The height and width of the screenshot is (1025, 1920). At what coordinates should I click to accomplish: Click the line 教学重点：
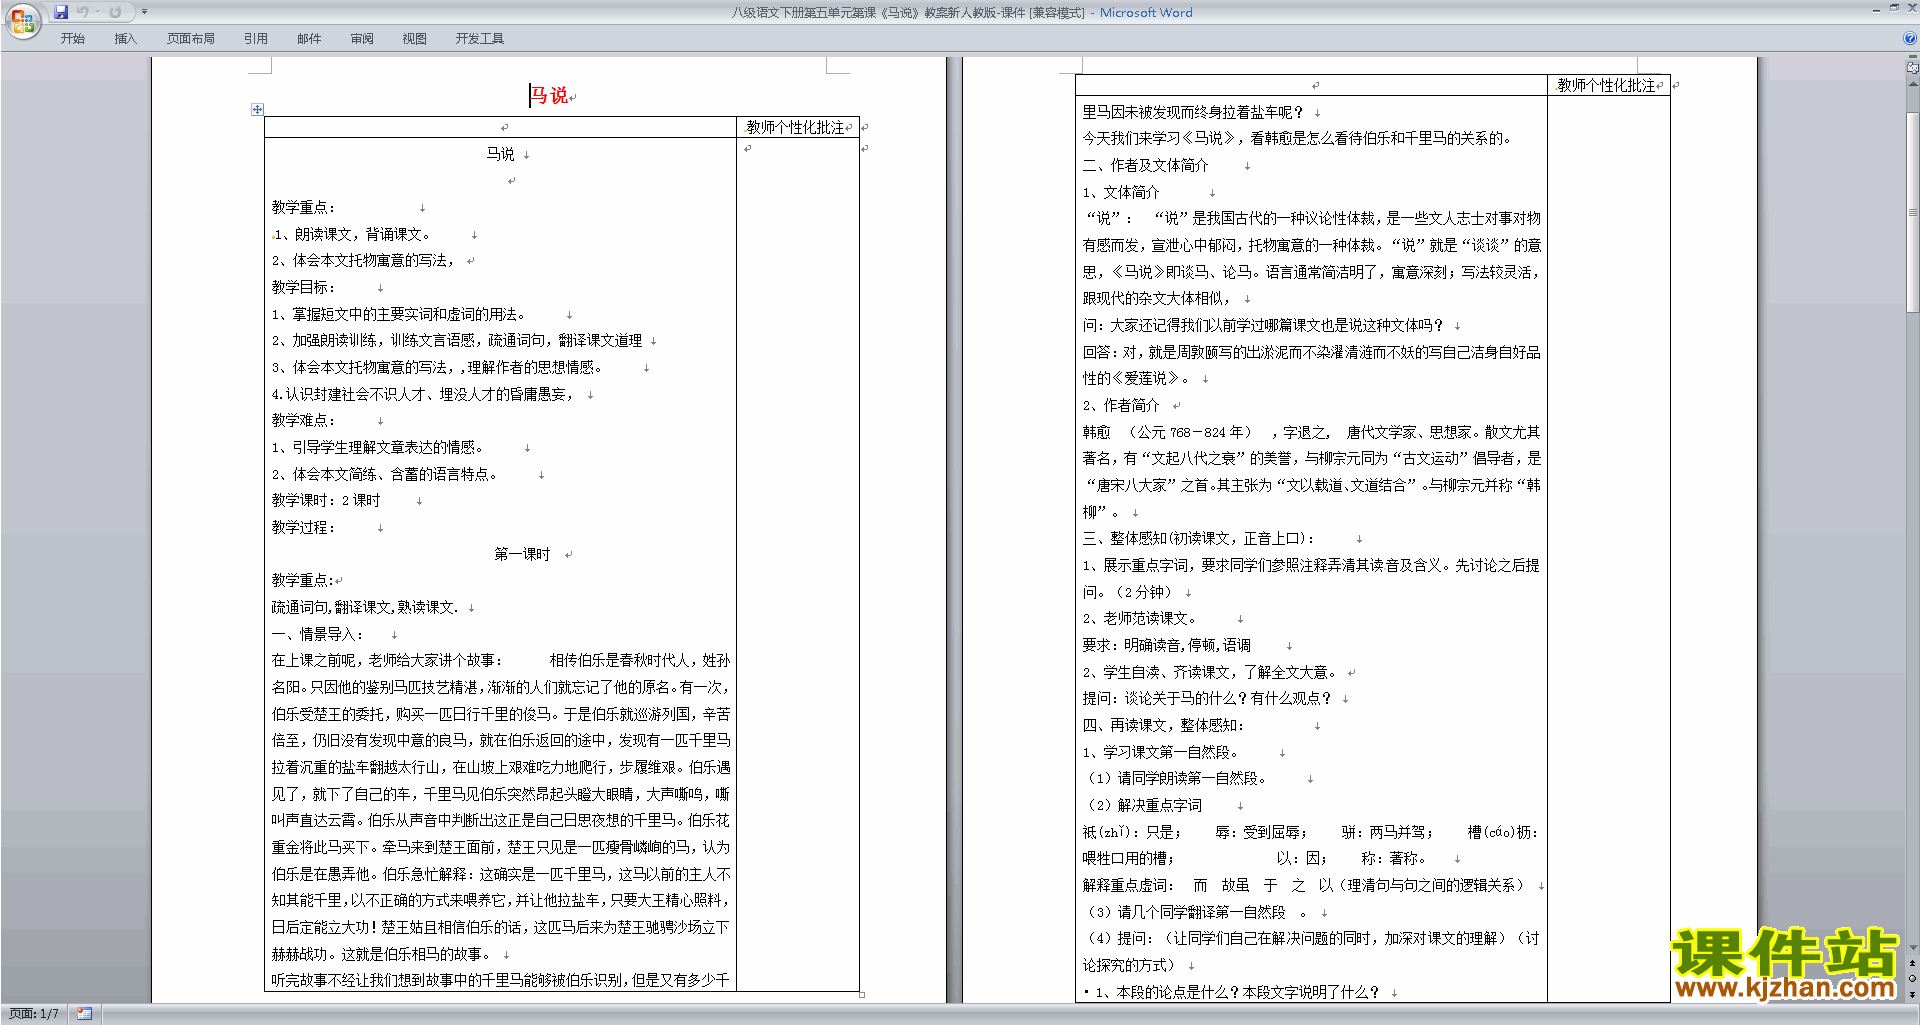pos(304,208)
